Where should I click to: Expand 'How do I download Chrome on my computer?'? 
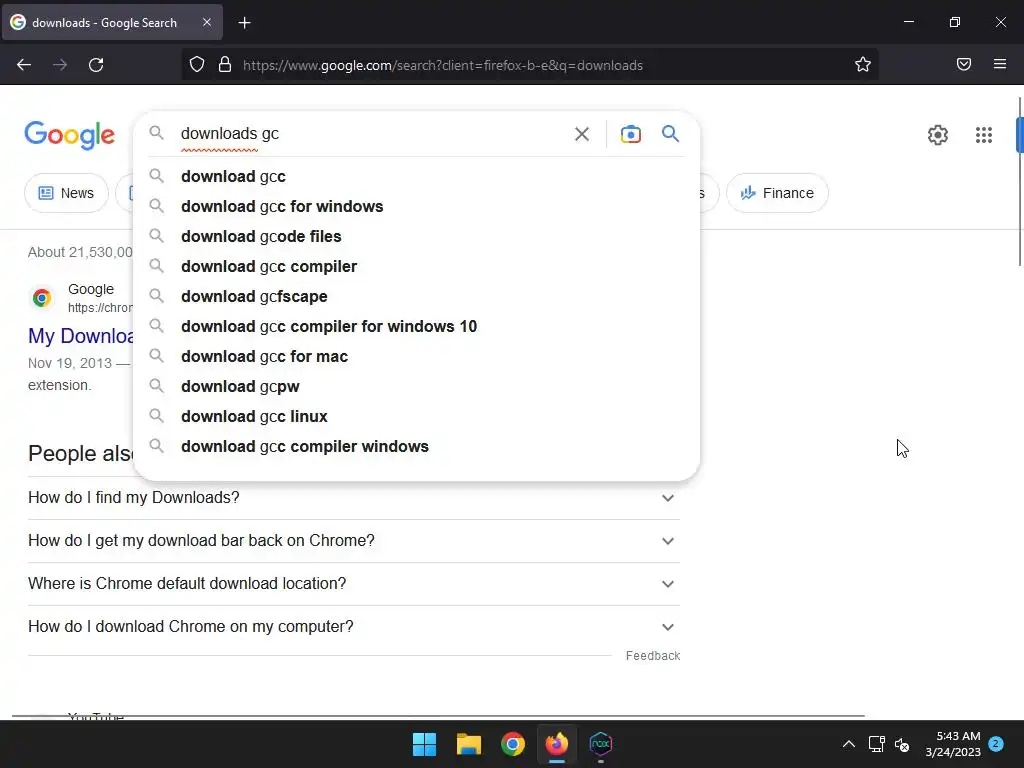[353, 627]
